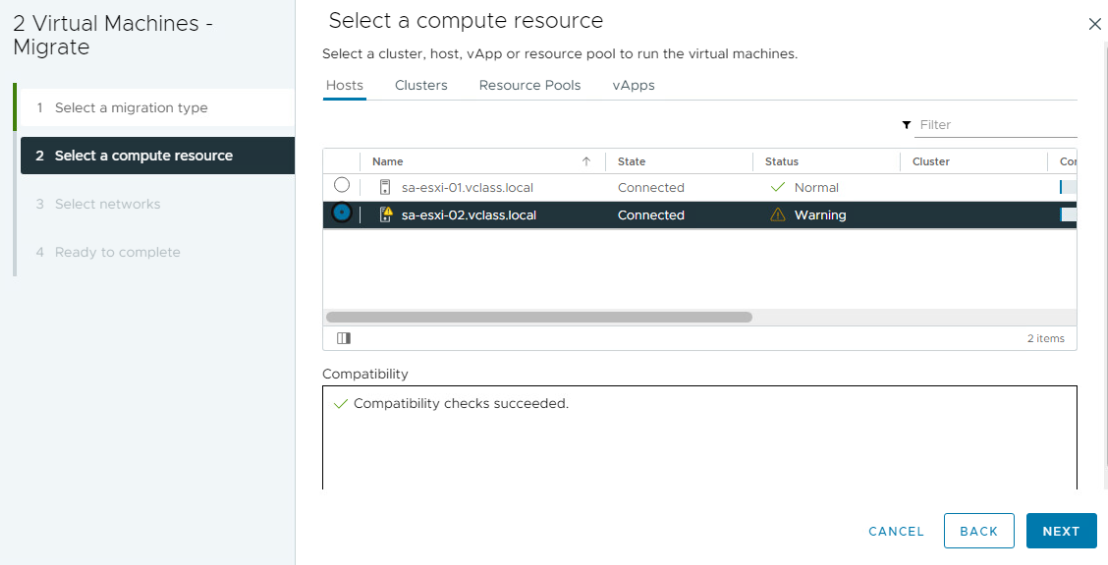Click the sa-esxi-02 host warning icon
The width and height of the screenshot is (1108, 565).
coord(386,215)
